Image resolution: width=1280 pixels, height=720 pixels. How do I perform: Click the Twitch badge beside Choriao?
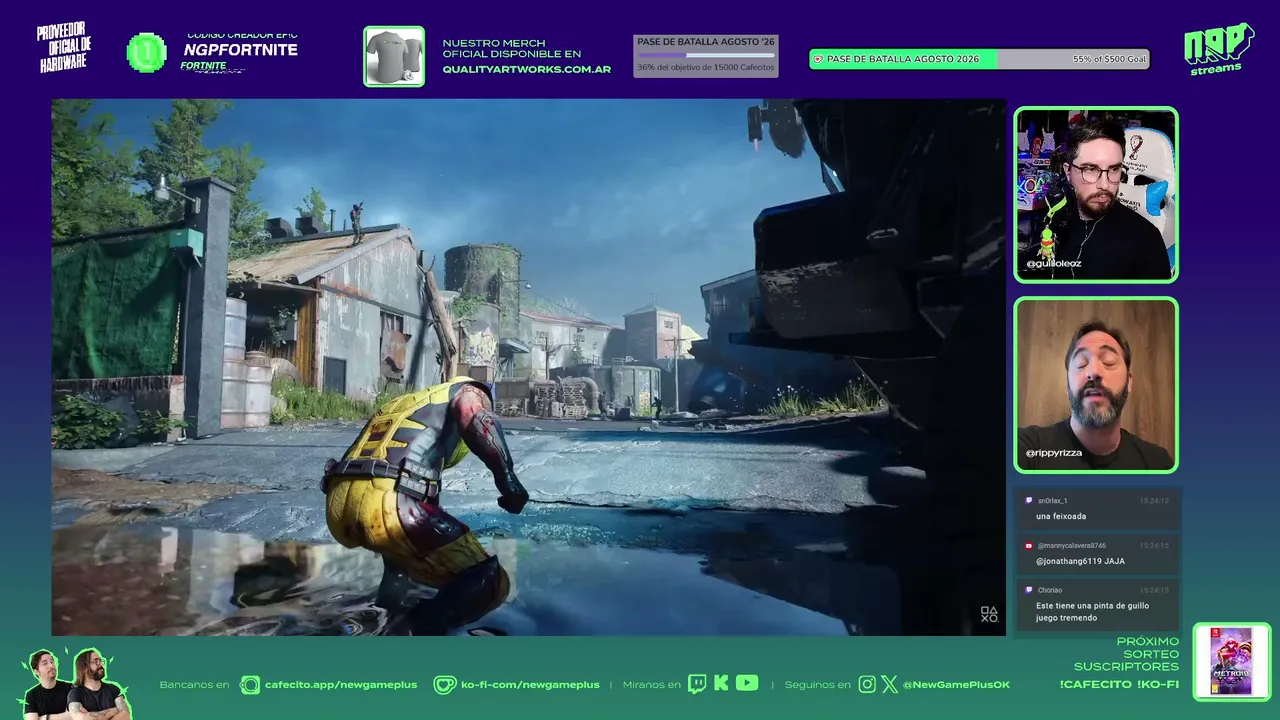(x=1028, y=590)
